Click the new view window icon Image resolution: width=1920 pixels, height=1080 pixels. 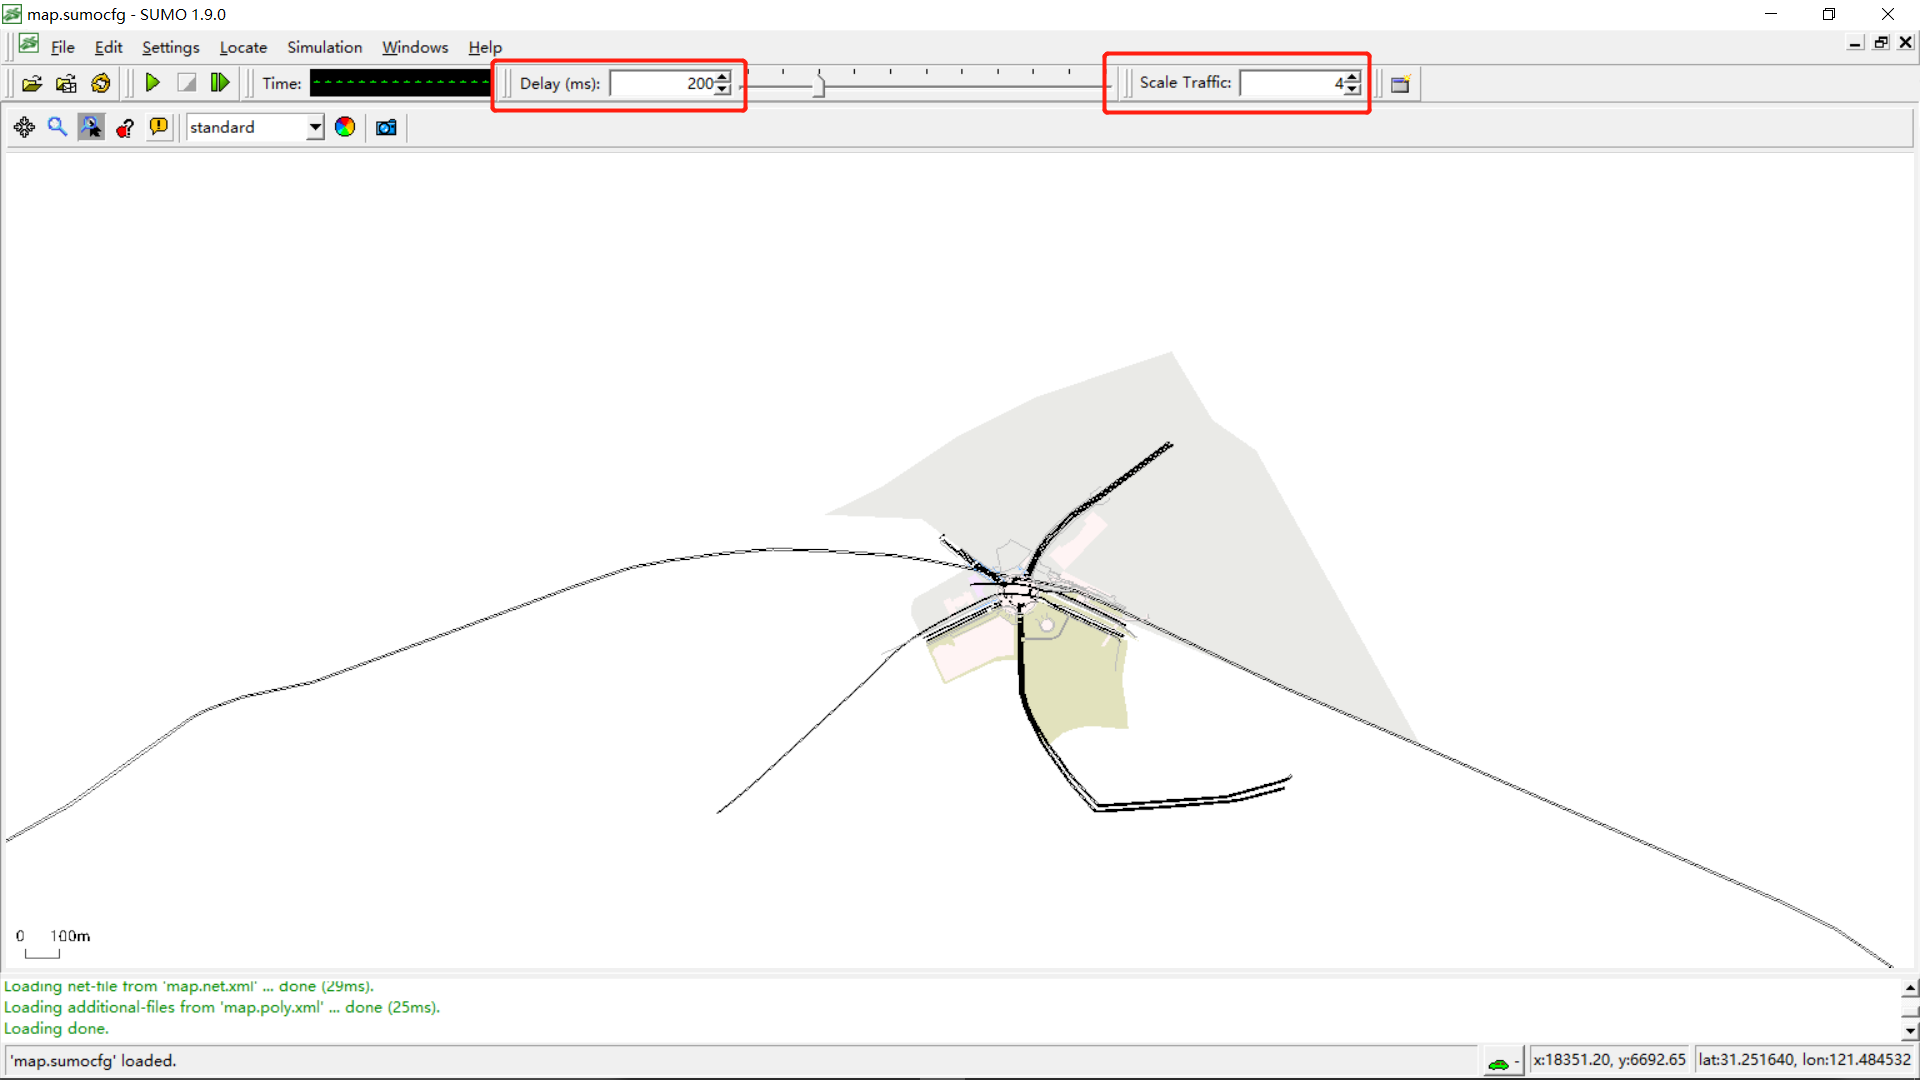click(1400, 83)
